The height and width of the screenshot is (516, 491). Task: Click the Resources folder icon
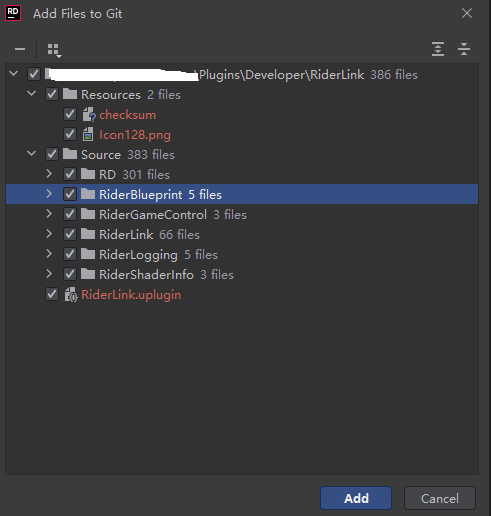[70, 94]
